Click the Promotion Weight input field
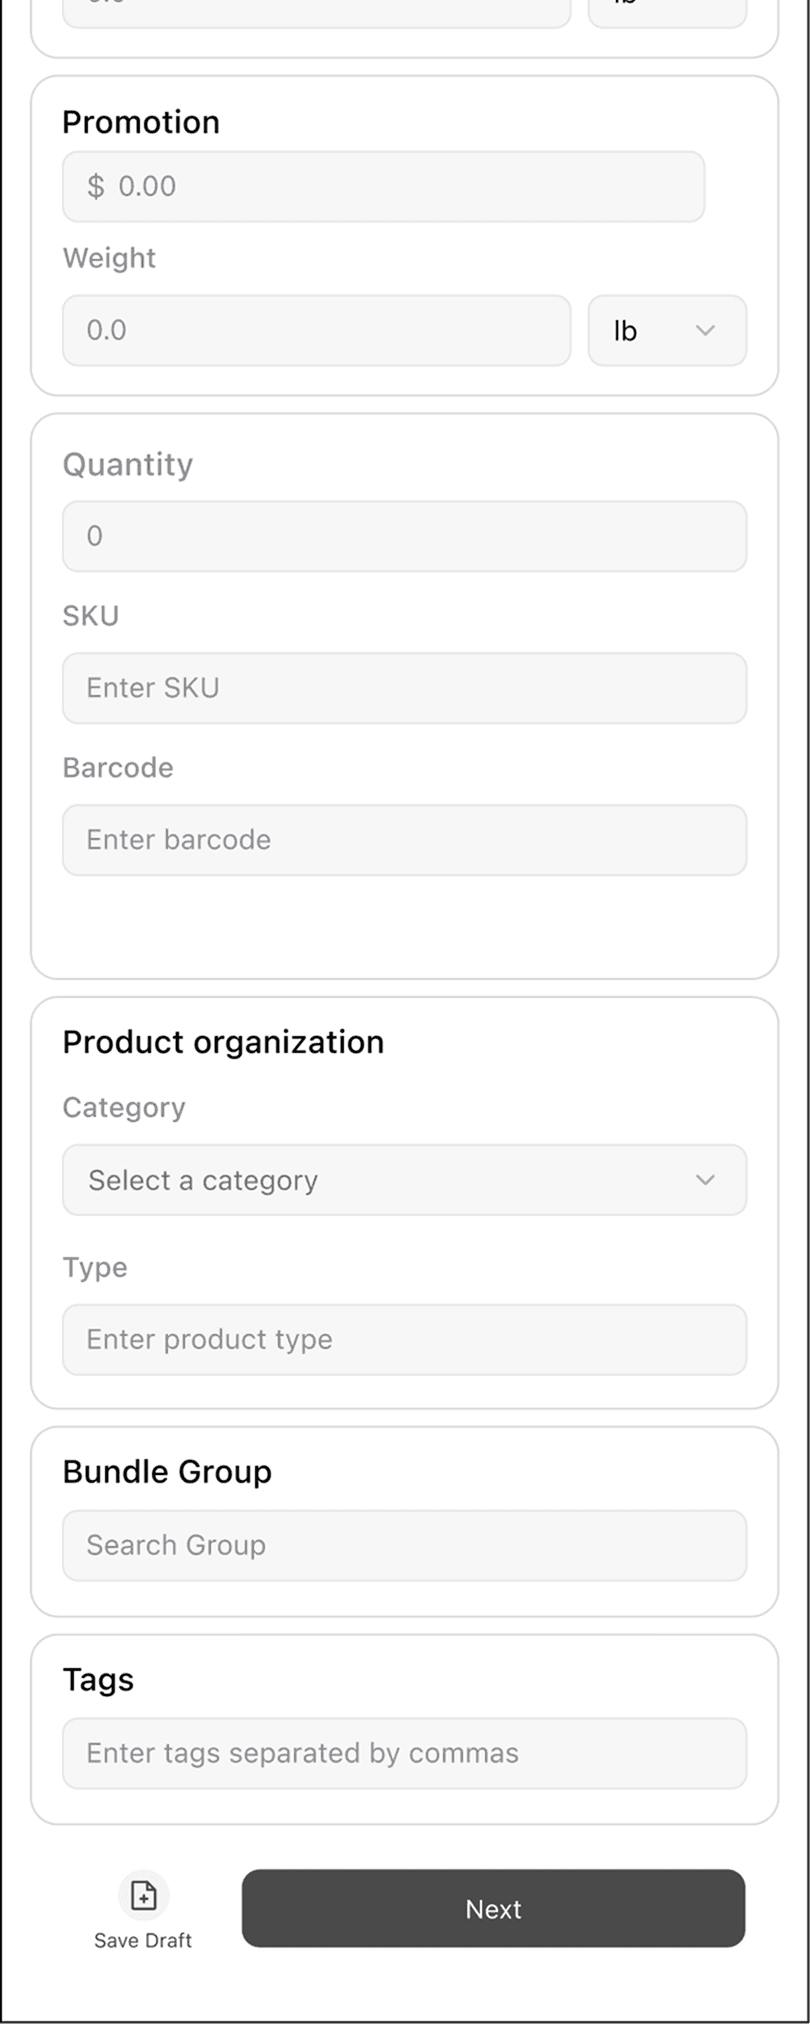This screenshot has height=2026, width=810. point(316,330)
